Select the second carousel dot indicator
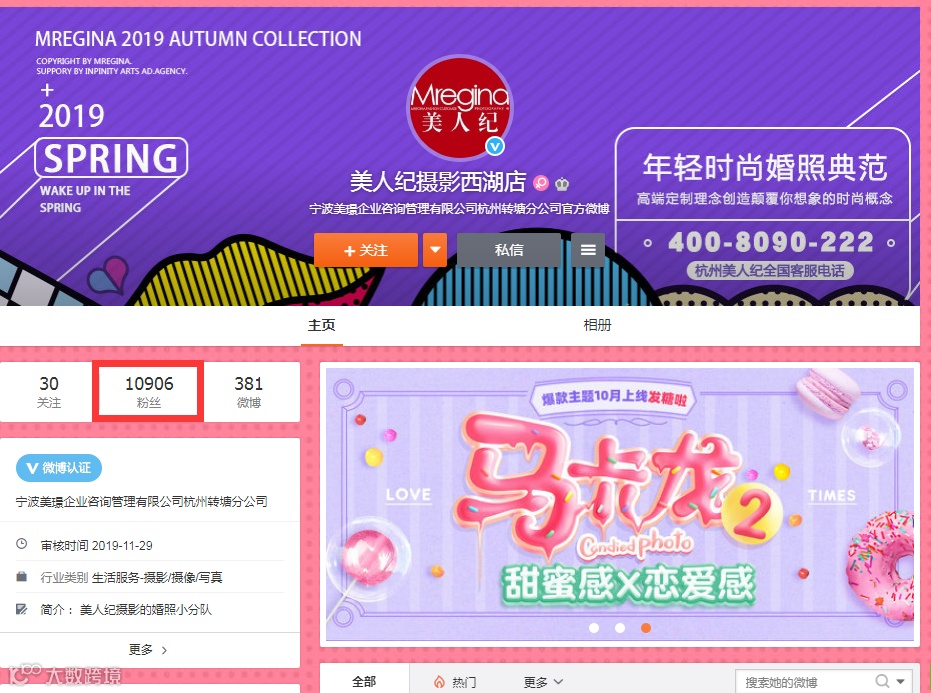Screen dimensions: 931x693 620,628
